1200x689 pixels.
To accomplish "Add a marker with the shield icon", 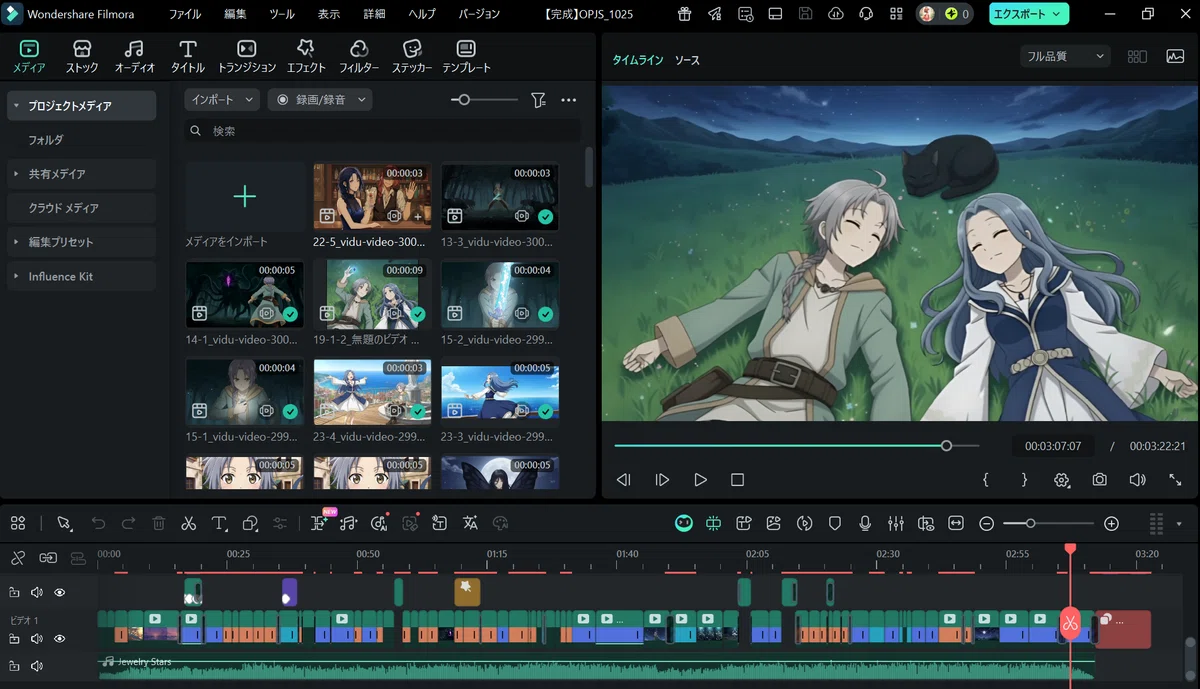I will pyautogui.click(x=835, y=523).
